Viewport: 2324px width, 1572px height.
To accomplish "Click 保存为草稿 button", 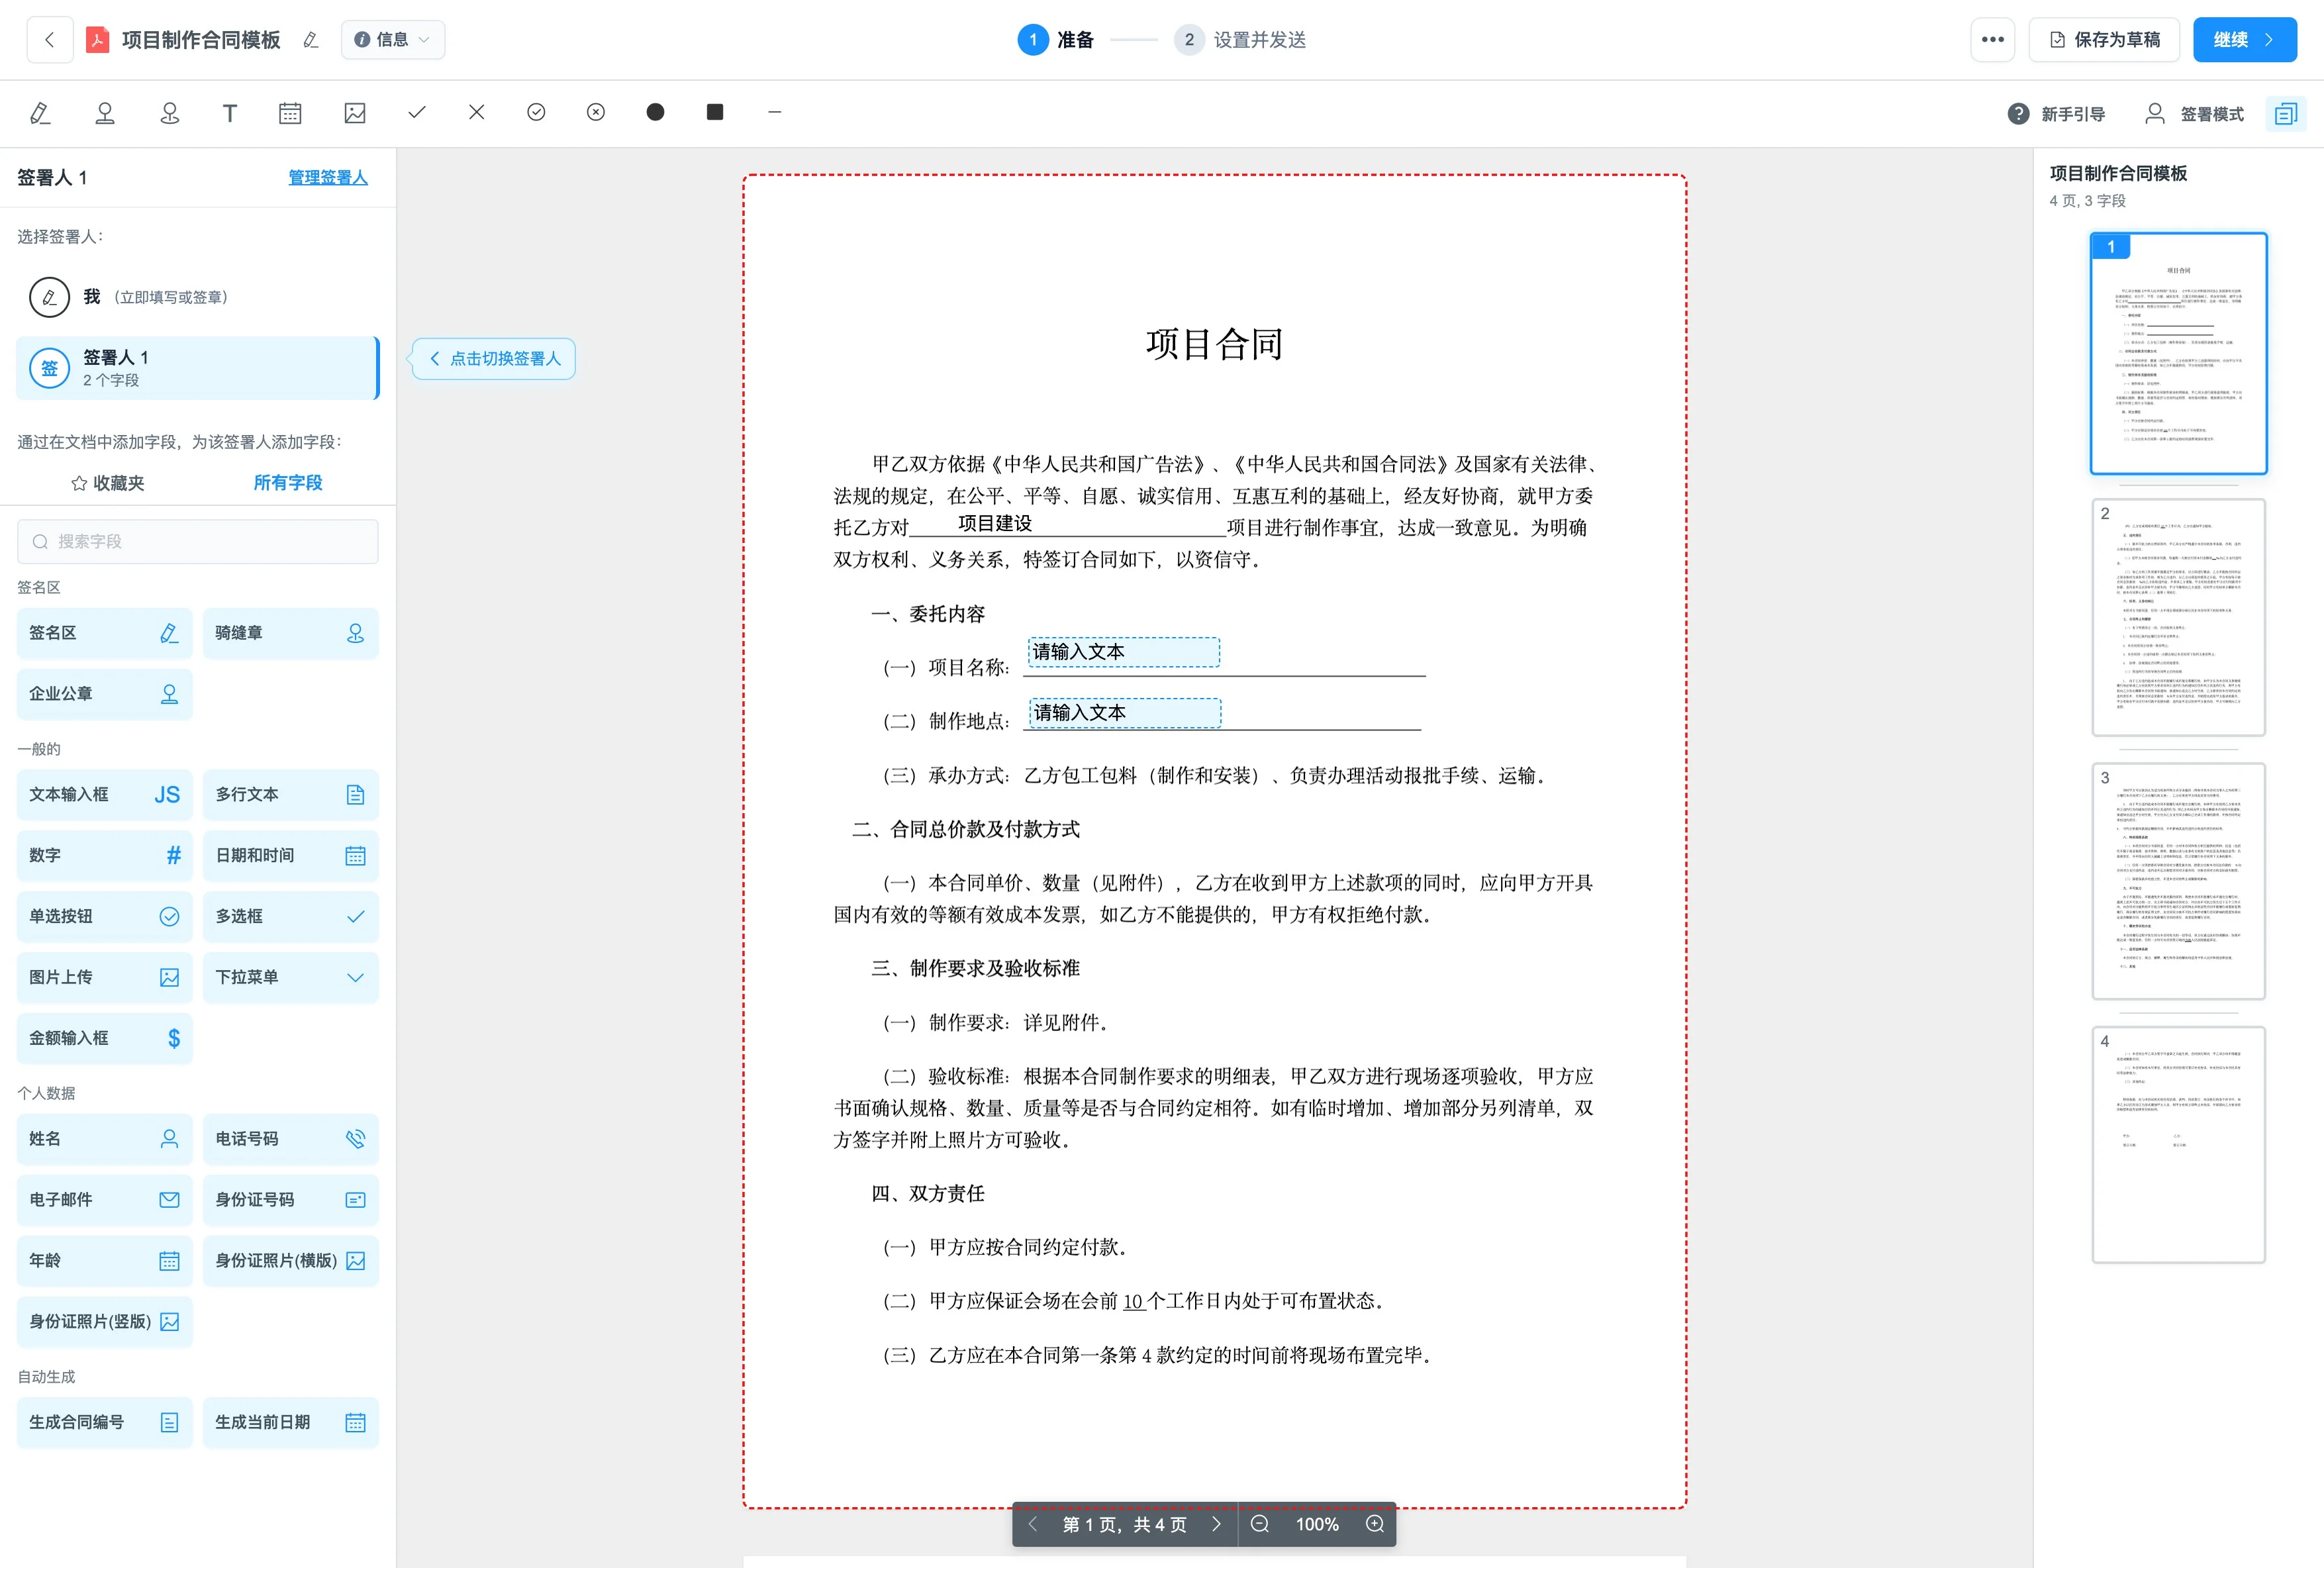I will pos(2104,40).
